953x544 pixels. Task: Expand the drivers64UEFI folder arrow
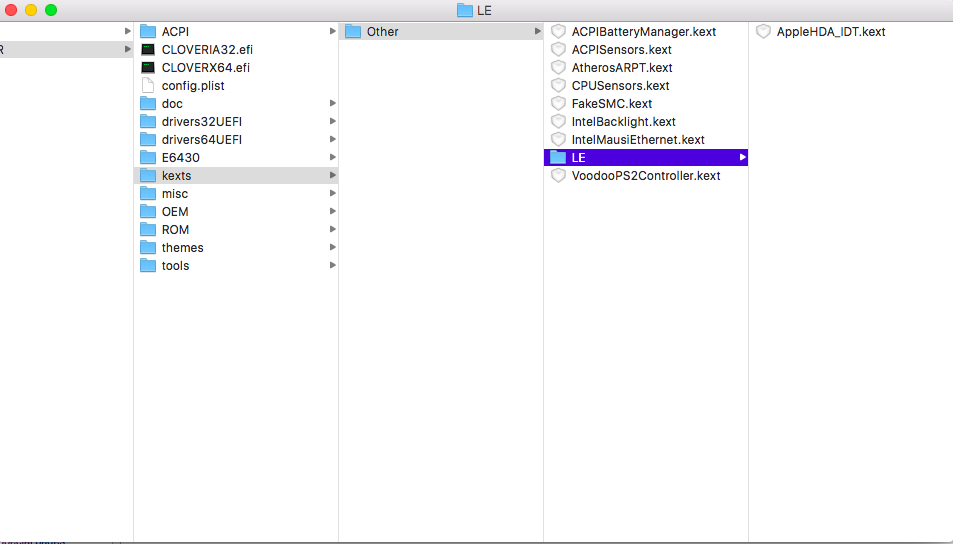[x=332, y=140]
